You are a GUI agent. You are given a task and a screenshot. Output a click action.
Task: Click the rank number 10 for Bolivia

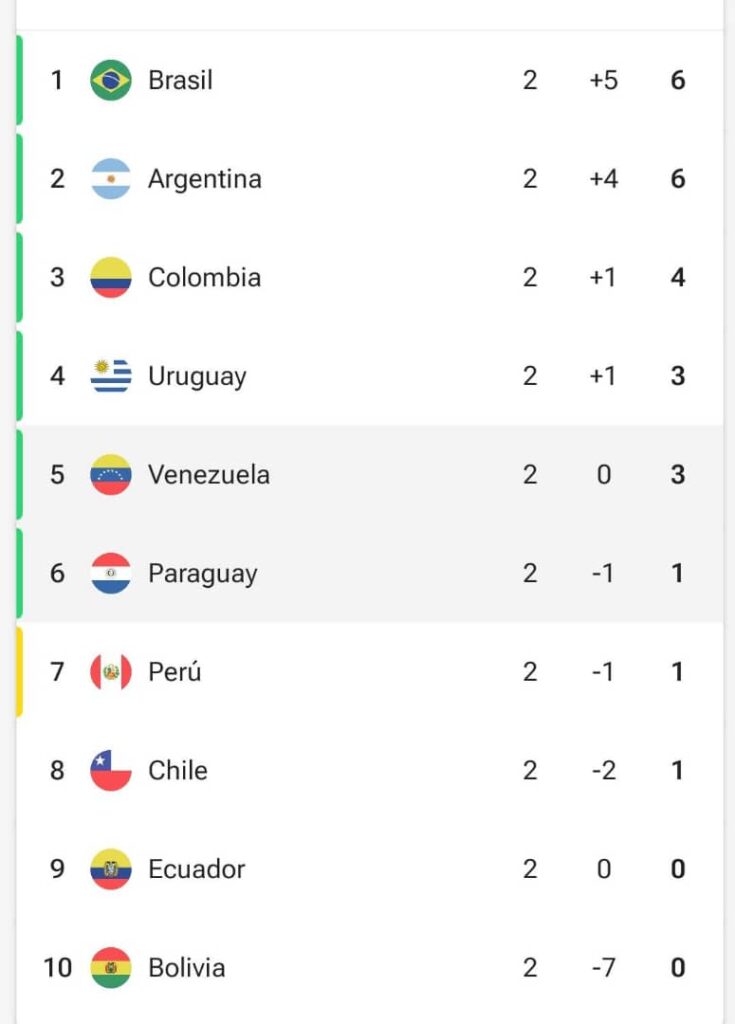coord(57,968)
